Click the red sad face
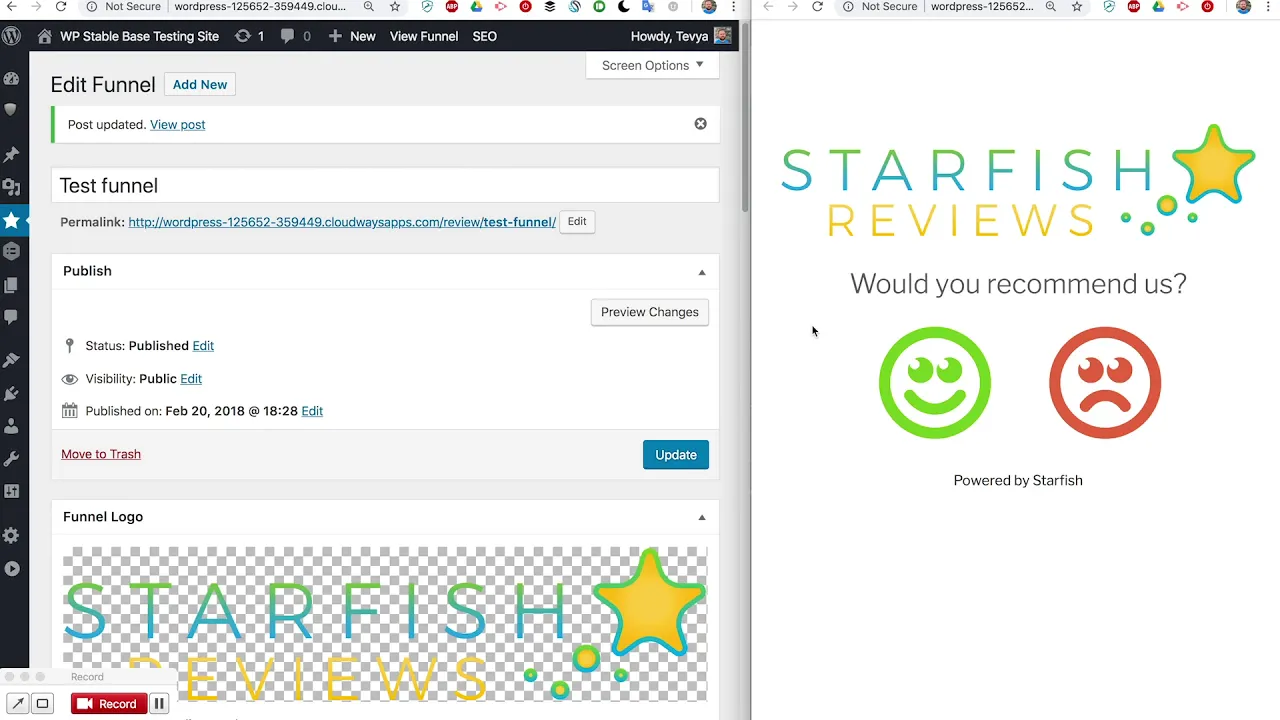Image resolution: width=1280 pixels, height=720 pixels. click(1105, 383)
